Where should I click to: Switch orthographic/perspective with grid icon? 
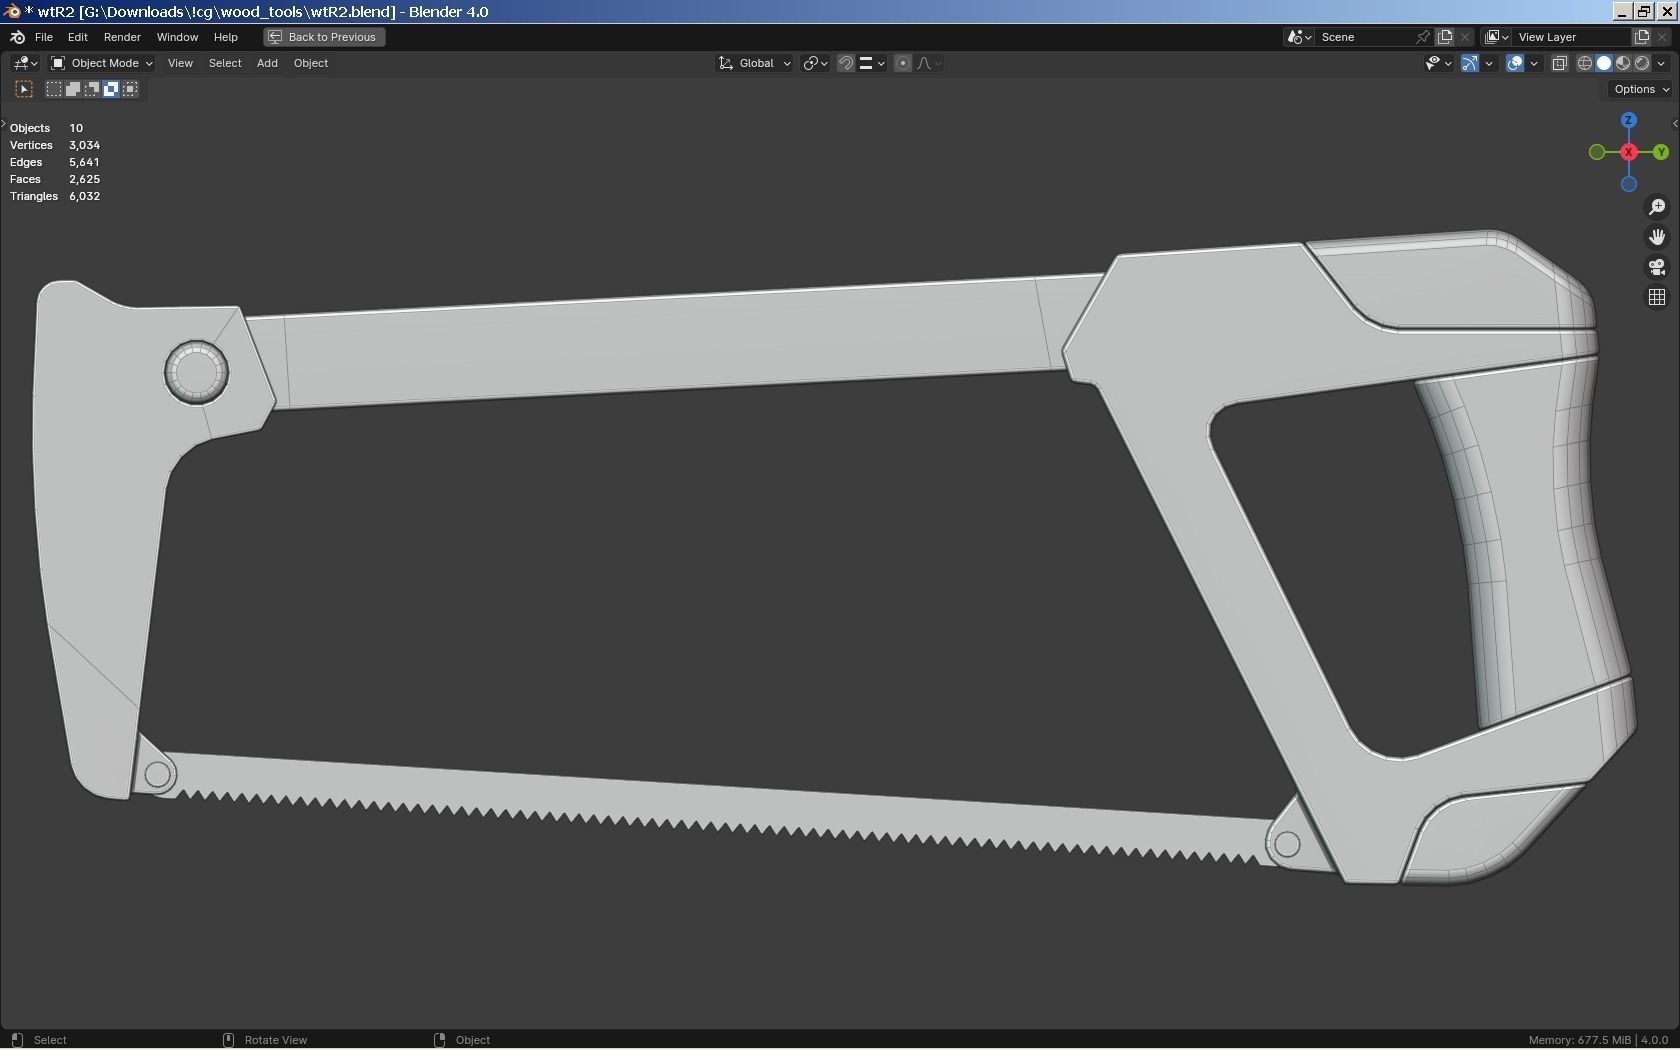pyautogui.click(x=1657, y=297)
